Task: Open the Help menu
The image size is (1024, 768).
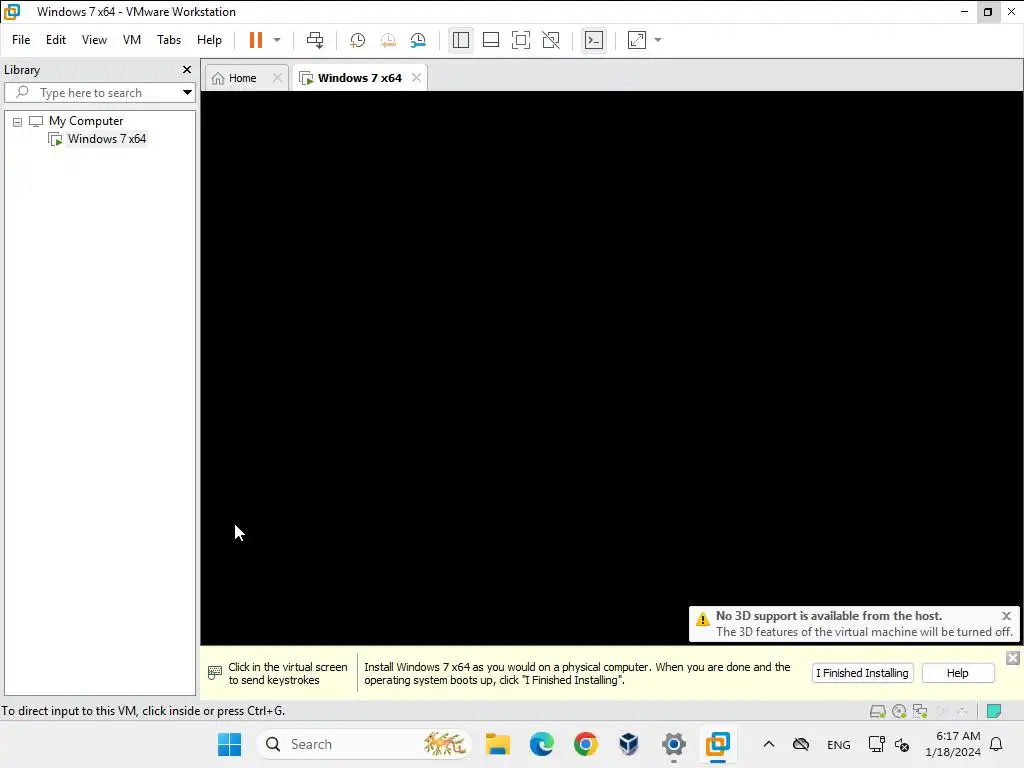Action: click(209, 40)
